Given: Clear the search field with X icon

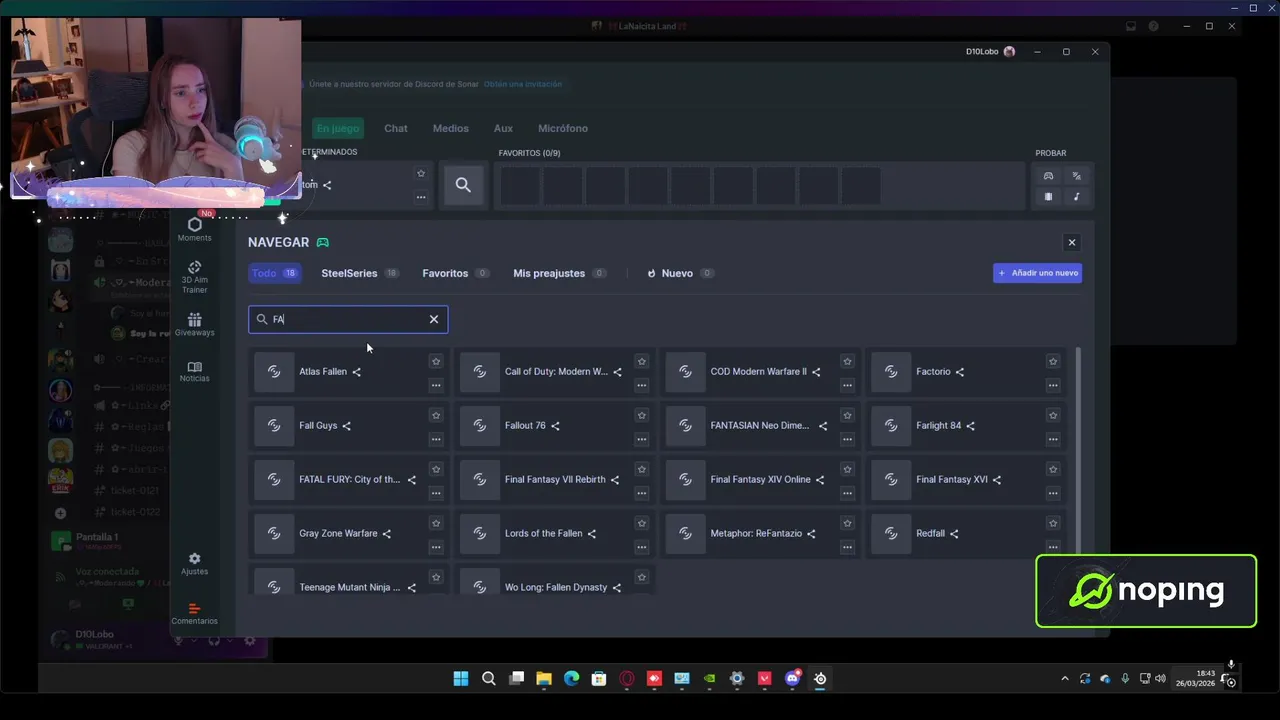Looking at the screenshot, I should (x=434, y=319).
